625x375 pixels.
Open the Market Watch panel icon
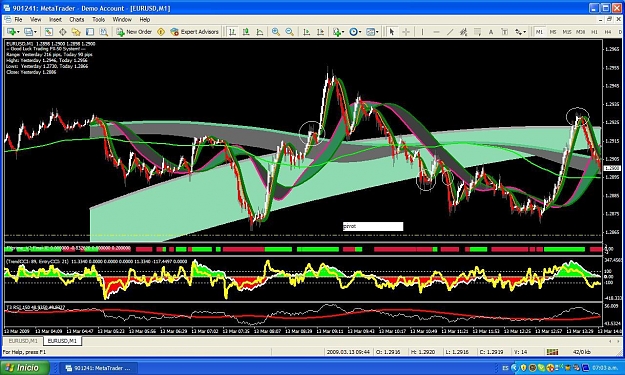click(x=49, y=32)
